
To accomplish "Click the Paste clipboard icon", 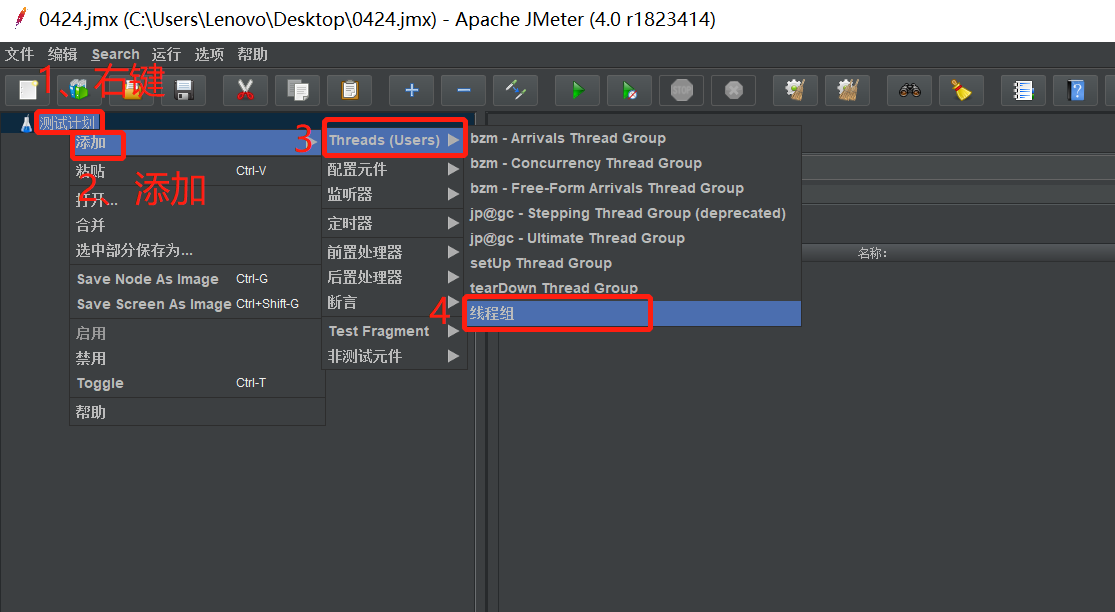I will pyautogui.click(x=349, y=90).
